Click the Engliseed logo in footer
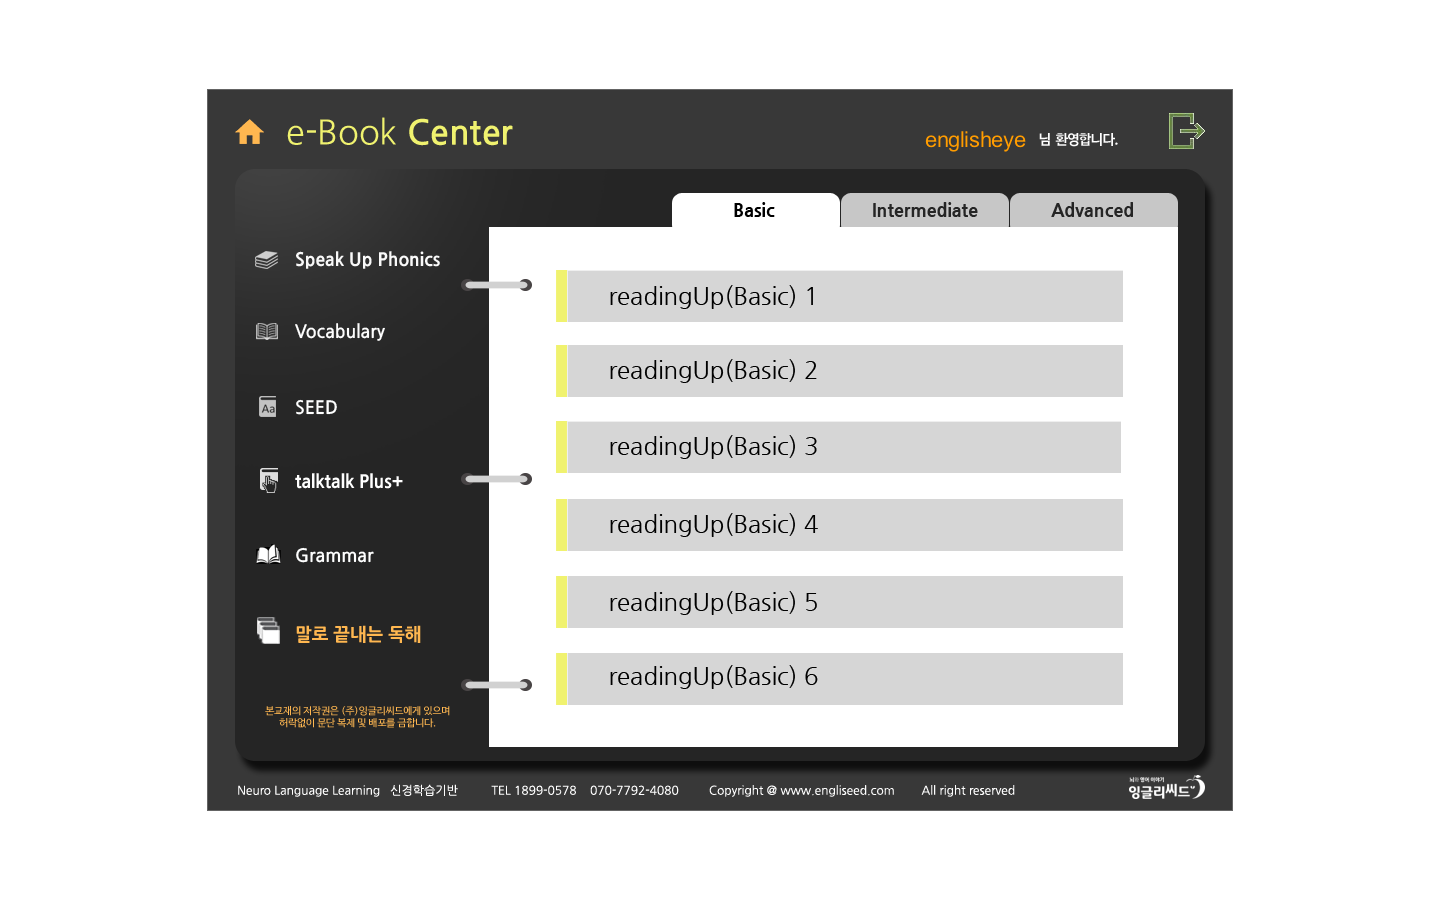Image resolution: width=1440 pixels, height=900 pixels. click(1165, 789)
